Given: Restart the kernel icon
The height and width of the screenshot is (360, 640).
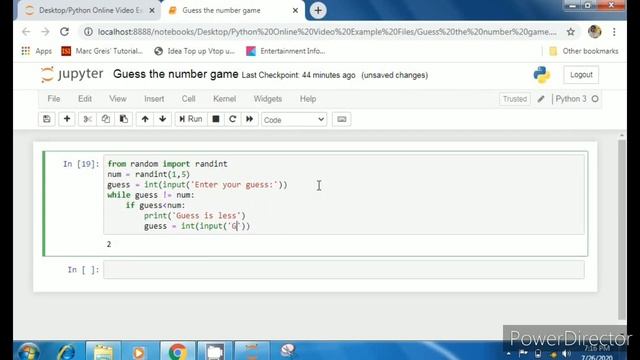Looking at the screenshot, I should click(x=233, y=119).
